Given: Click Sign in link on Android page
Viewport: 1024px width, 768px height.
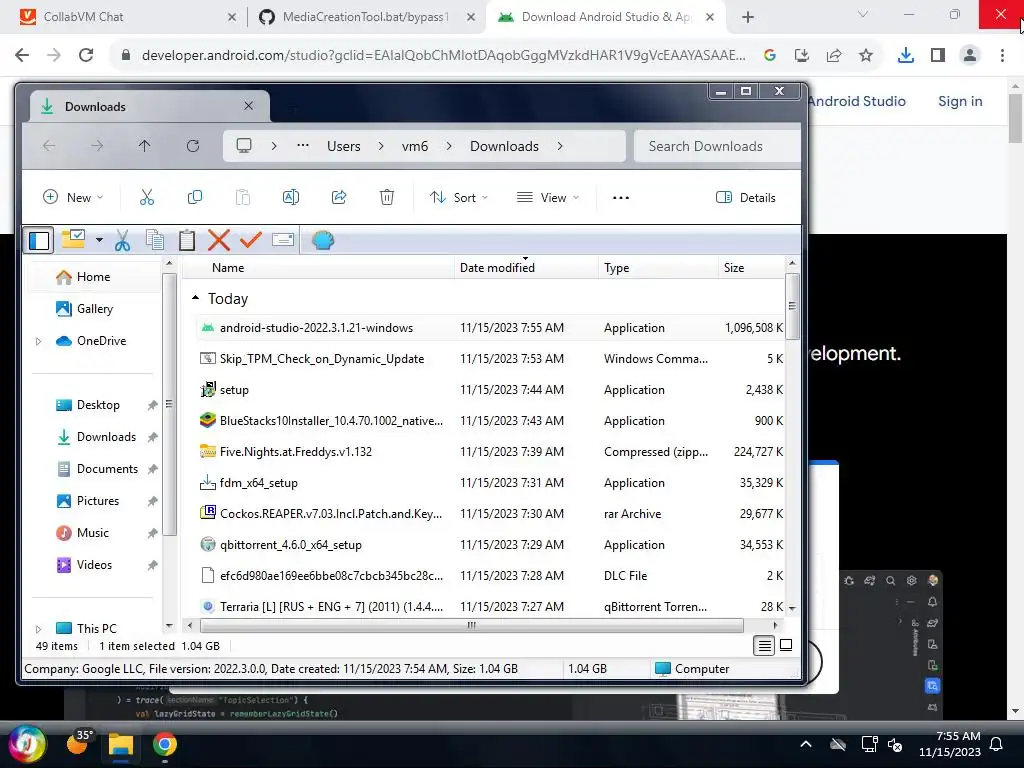Looking at the screenshot, I should point(960,101).
